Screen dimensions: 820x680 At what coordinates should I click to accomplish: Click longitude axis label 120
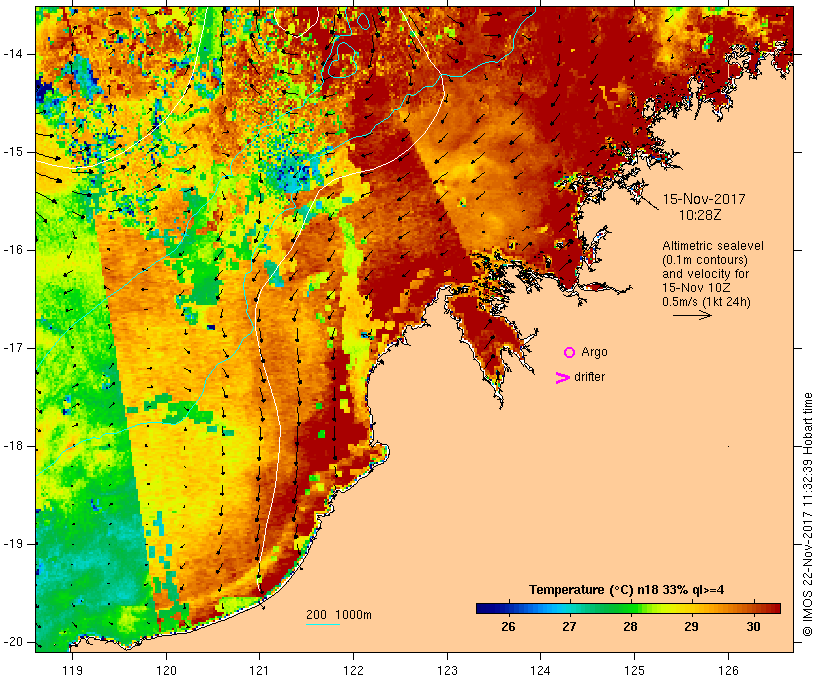[166, 670]
